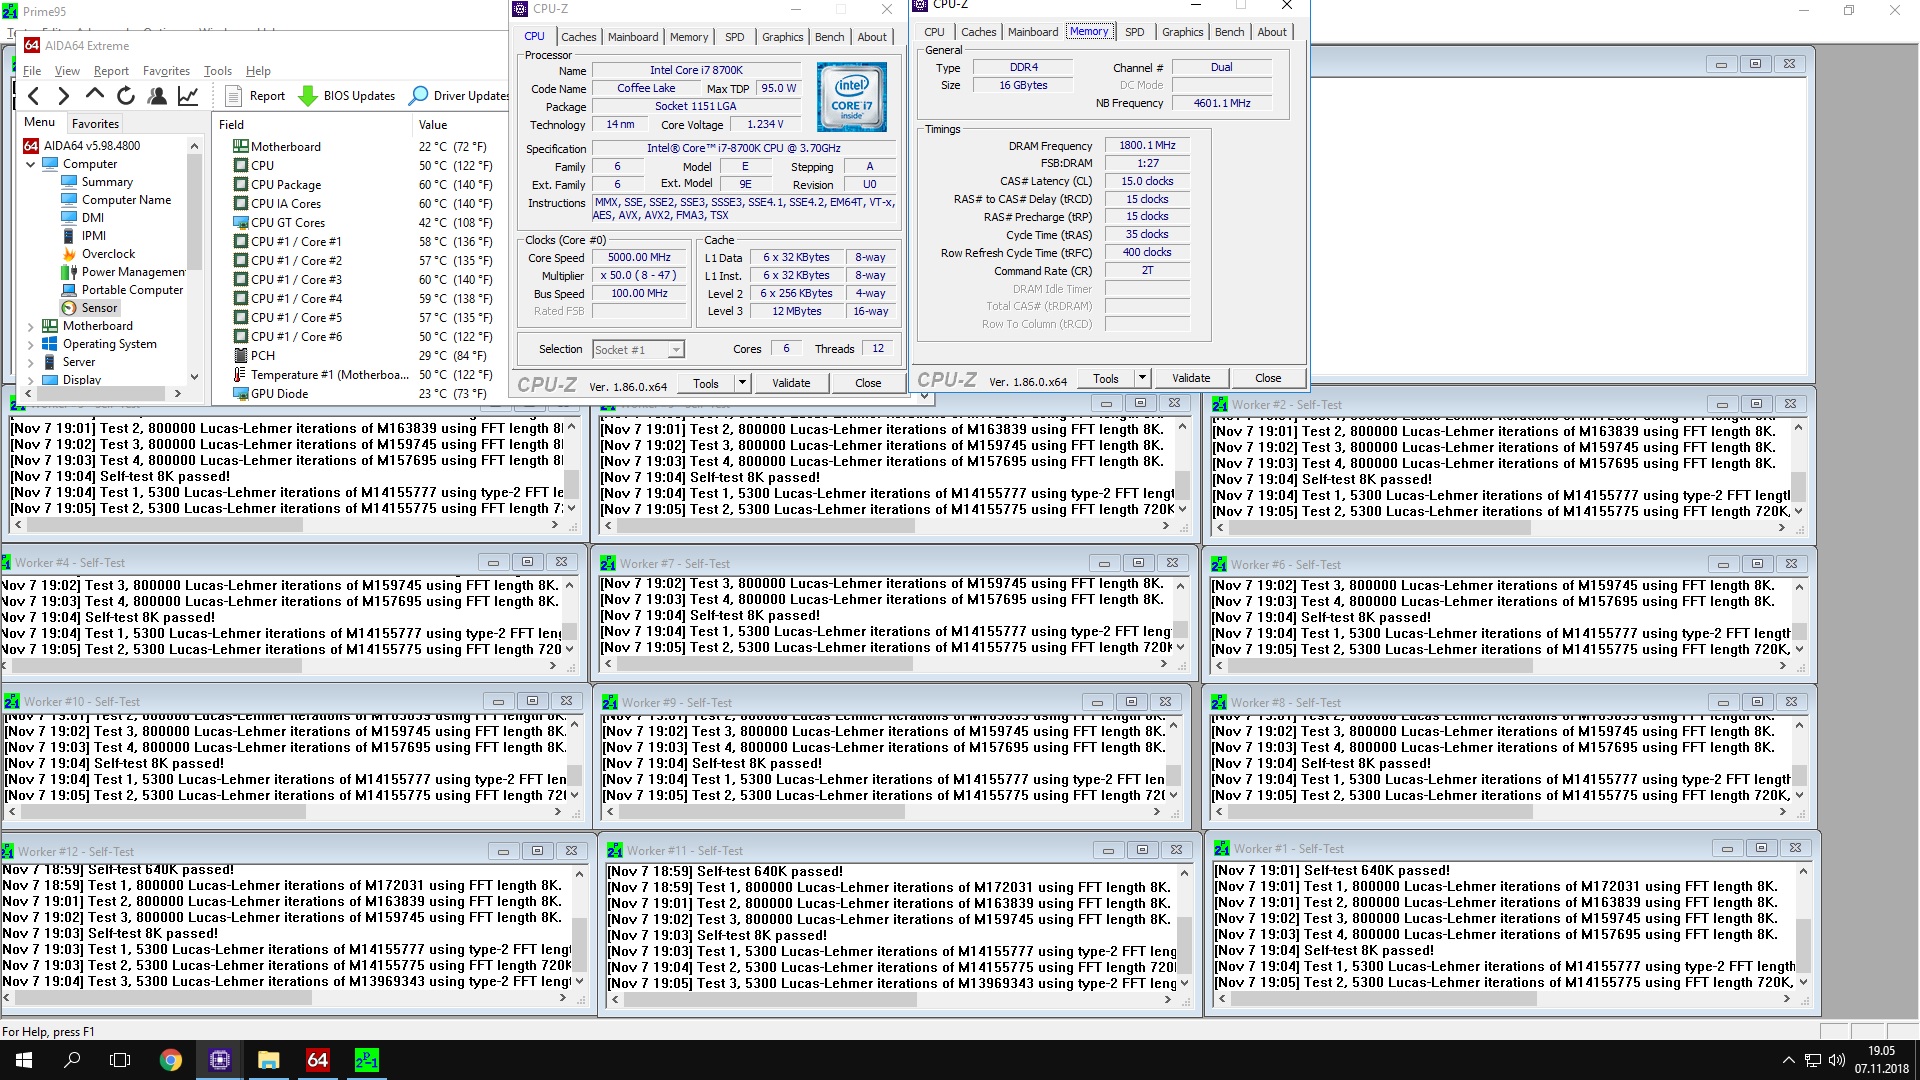The image size is (1920, 1080).
Task: Click the AIDA64 back navigation arrow
Action: pos(34,96)
